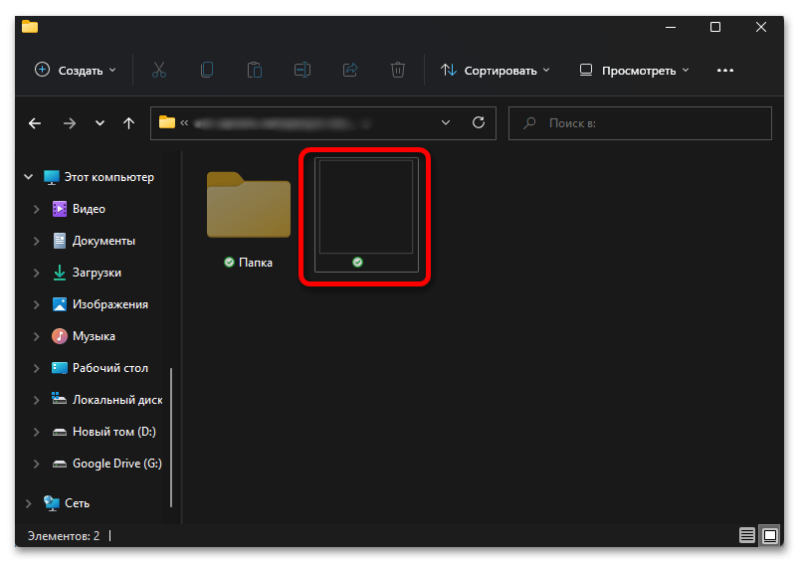The height and width of the screenshot is (563, 800).
Task: Click the Cut scissors icon
Action: [159, 70]
